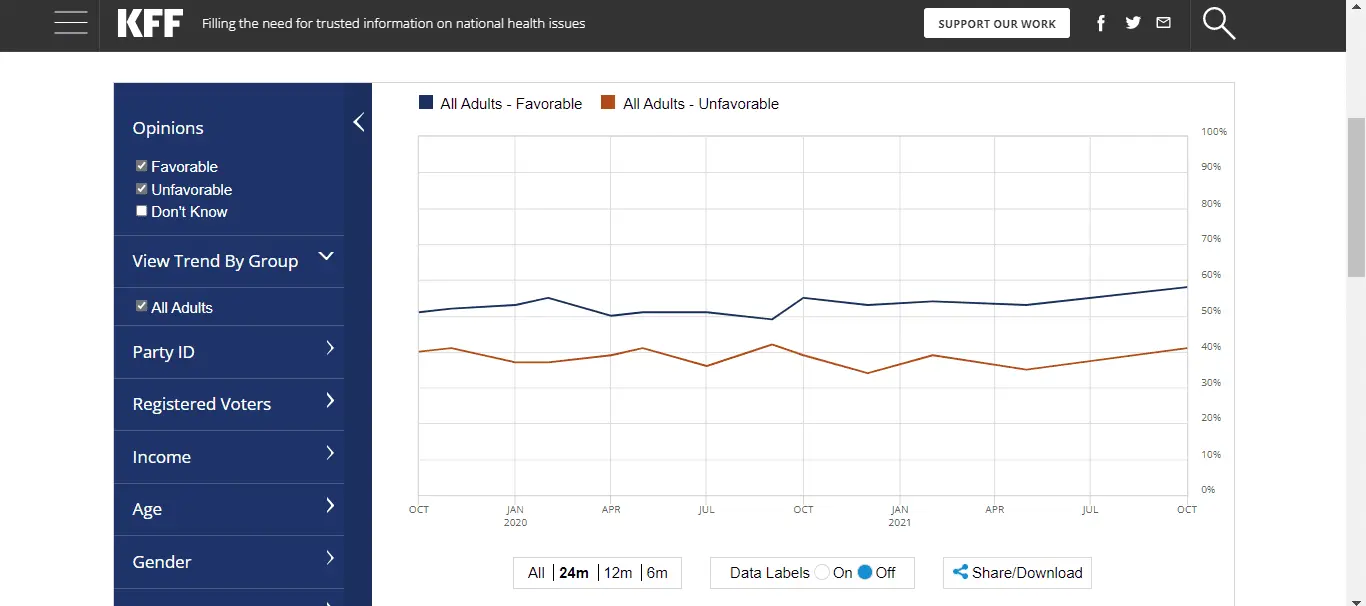Turn data labels On
Viewport: 1366px width, 606px height.
tap(823, 573)
